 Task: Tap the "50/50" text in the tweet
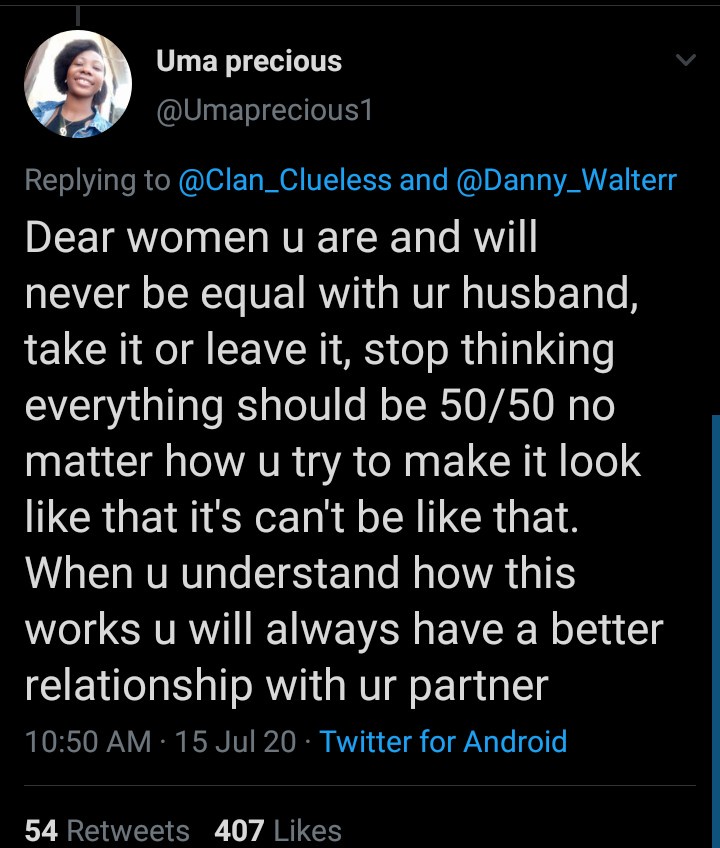click(x=497, y=405)
